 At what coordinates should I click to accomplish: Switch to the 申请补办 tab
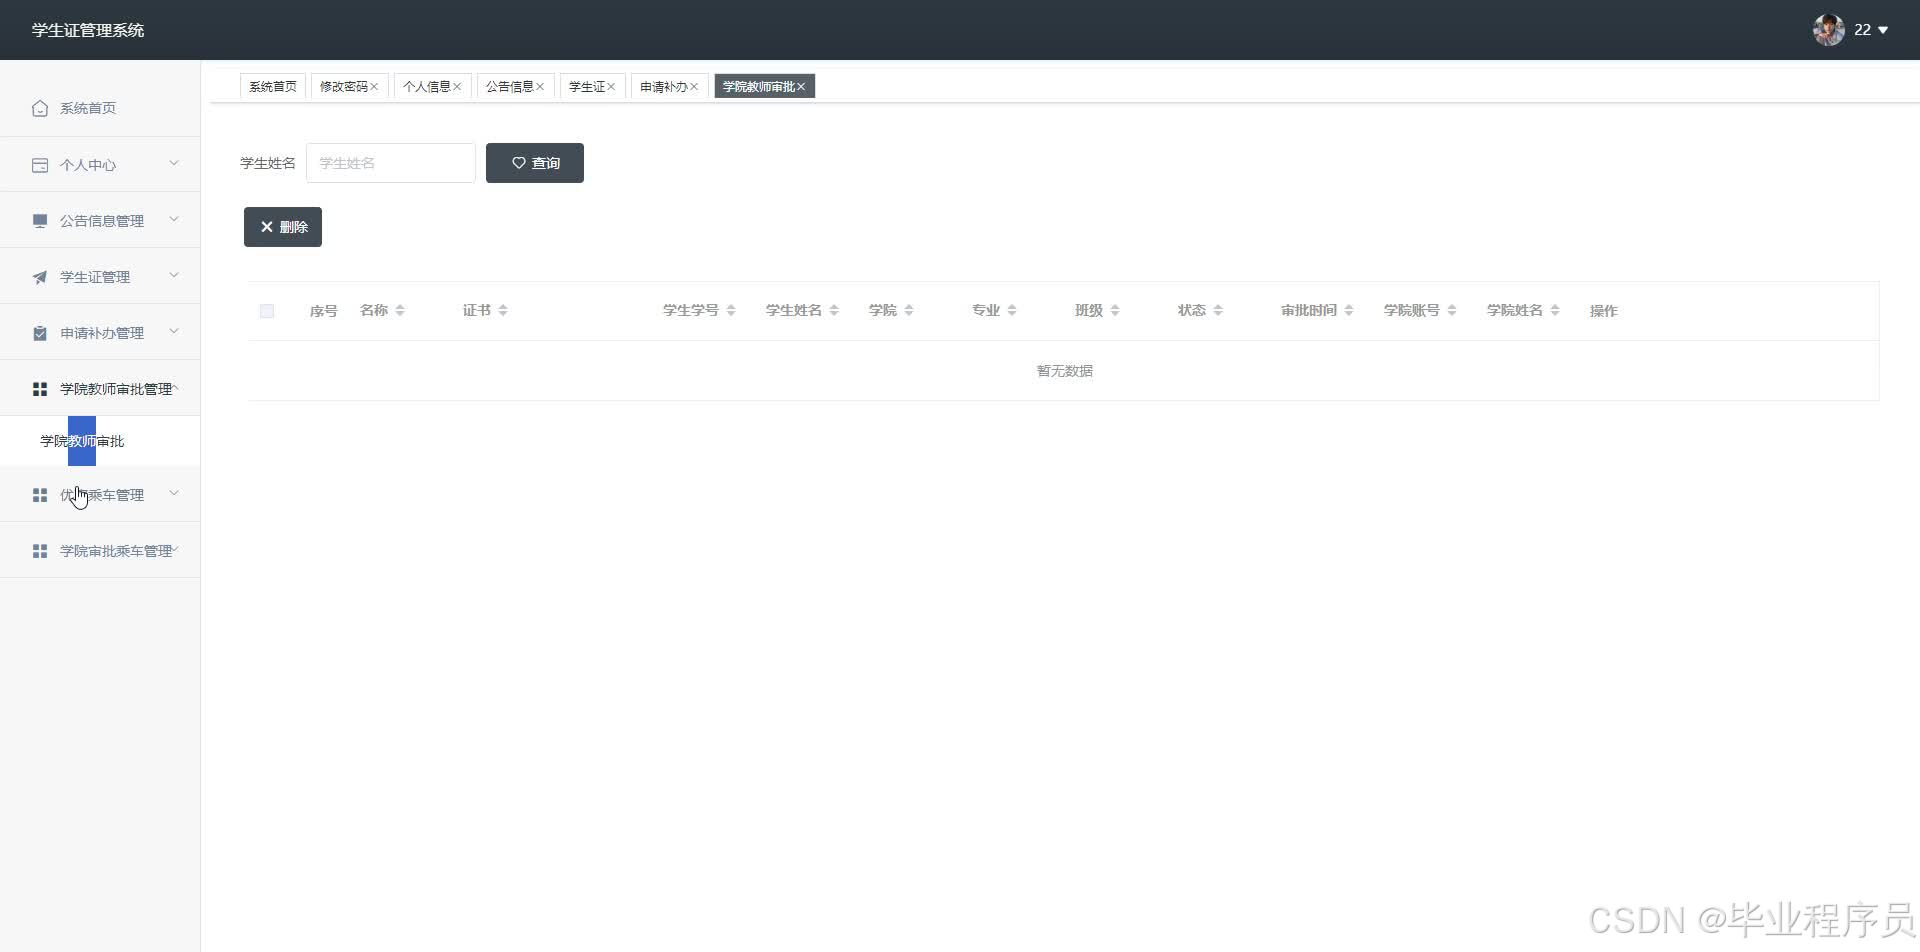[x=663, y=87]
